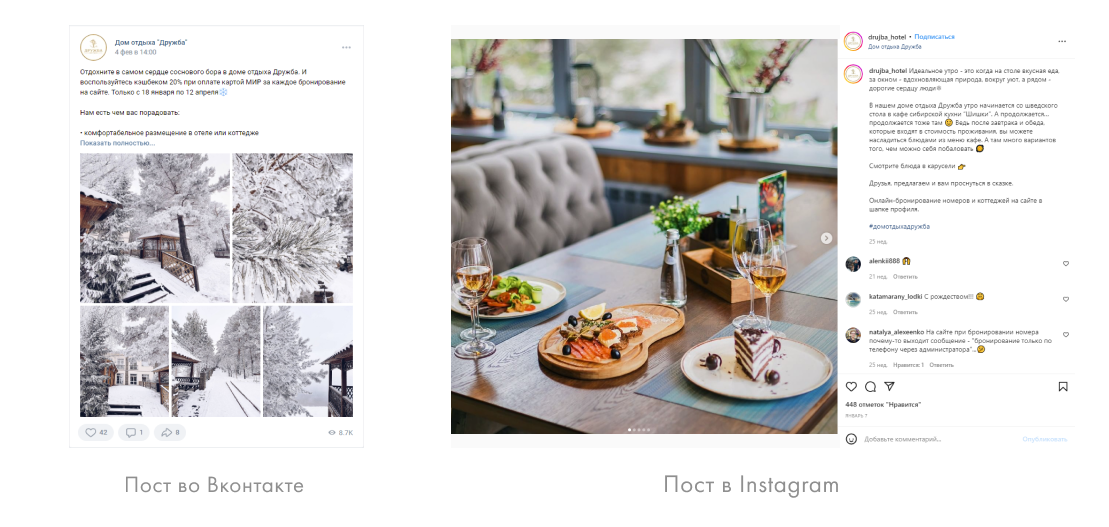Click the Instagram comment bubble icon
Image resolution: width=1109 pixels, height=527 pixels.
871,386
